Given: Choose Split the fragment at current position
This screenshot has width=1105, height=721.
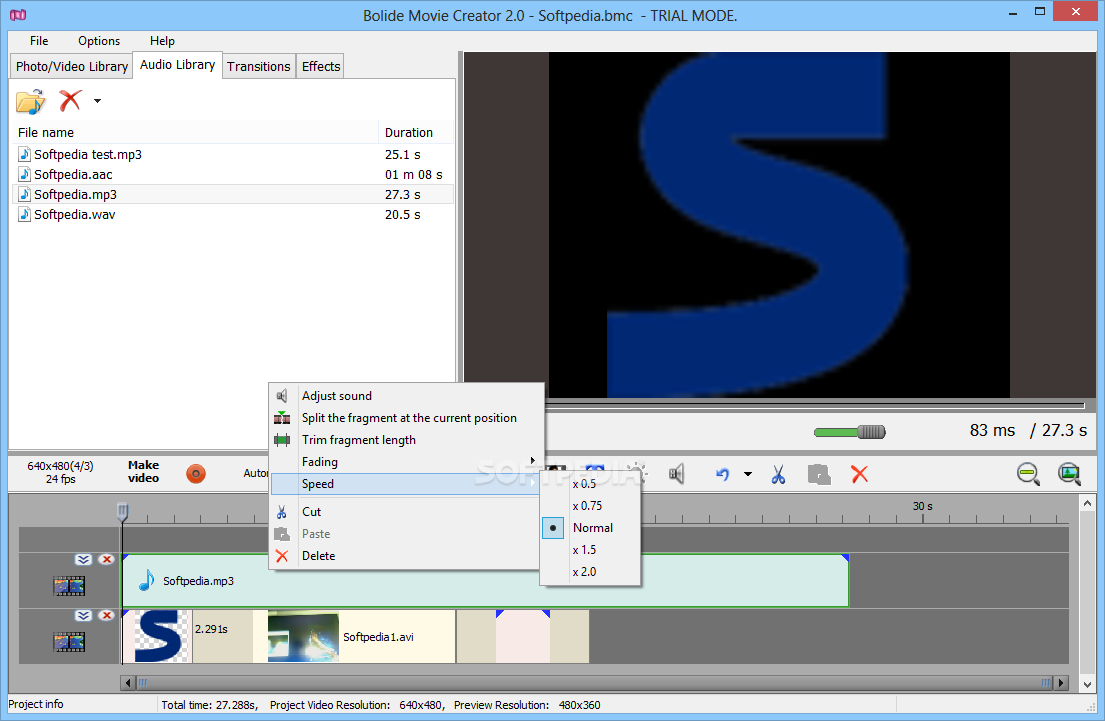Looking at the screenshot, I should coord(407,418).
